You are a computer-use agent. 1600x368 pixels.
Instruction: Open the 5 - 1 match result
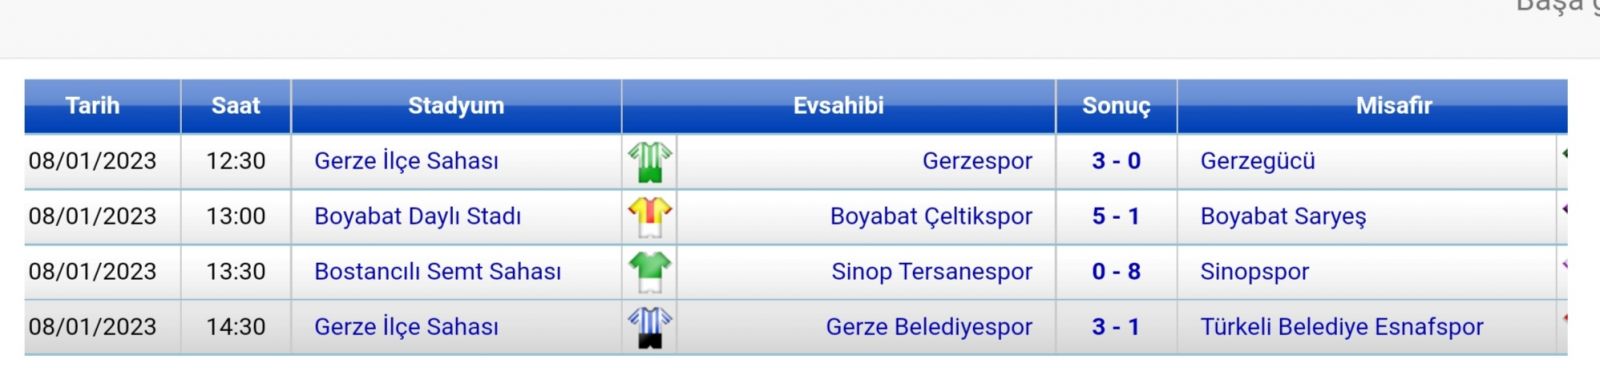(x=1116, y=216)
